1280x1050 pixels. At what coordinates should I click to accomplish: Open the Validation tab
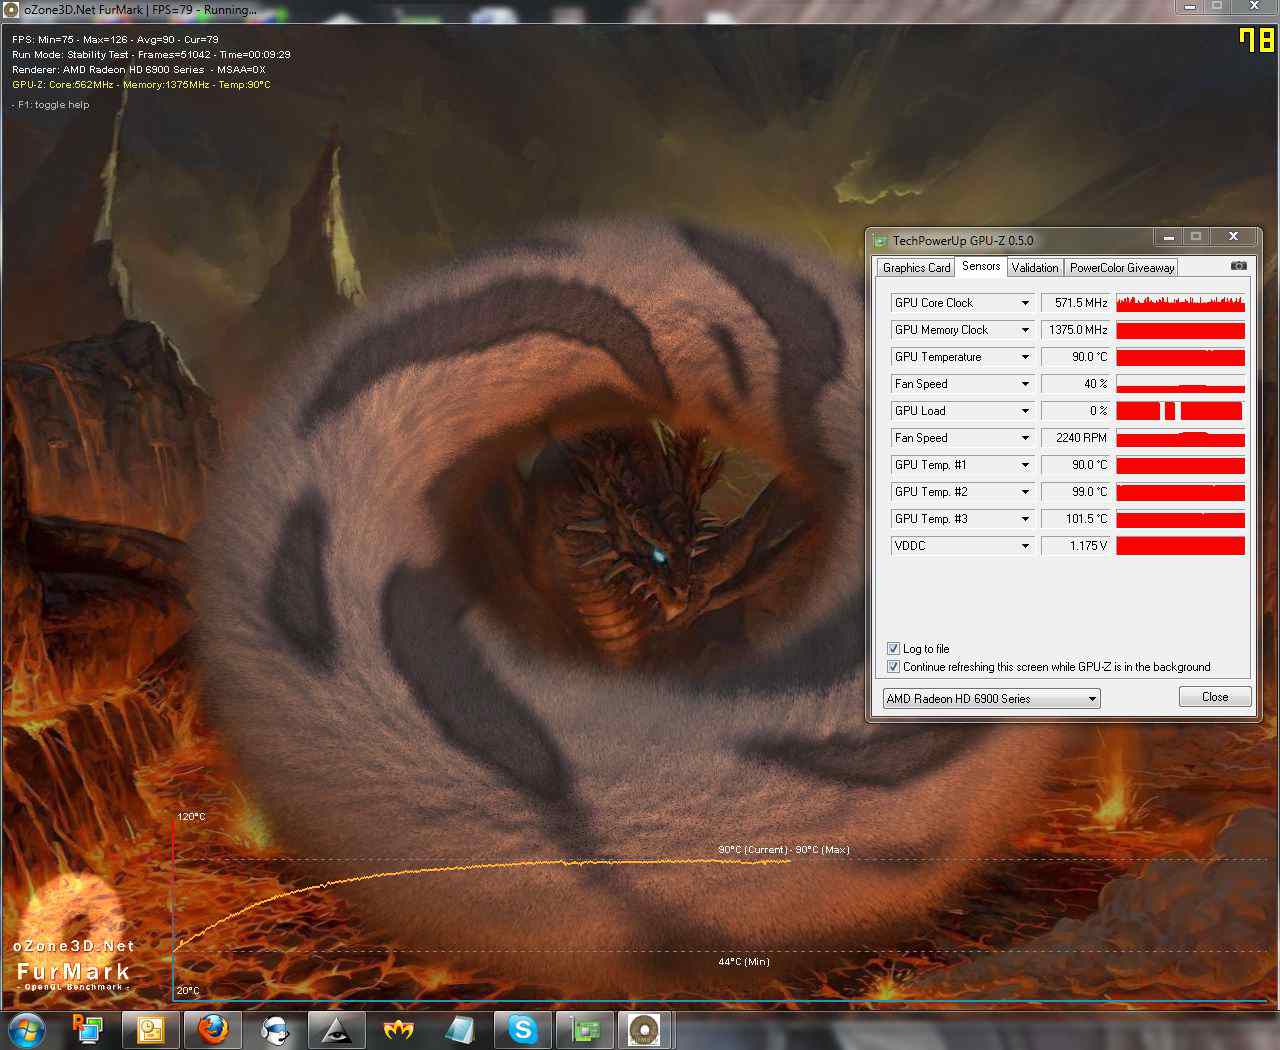point(1034,267)
